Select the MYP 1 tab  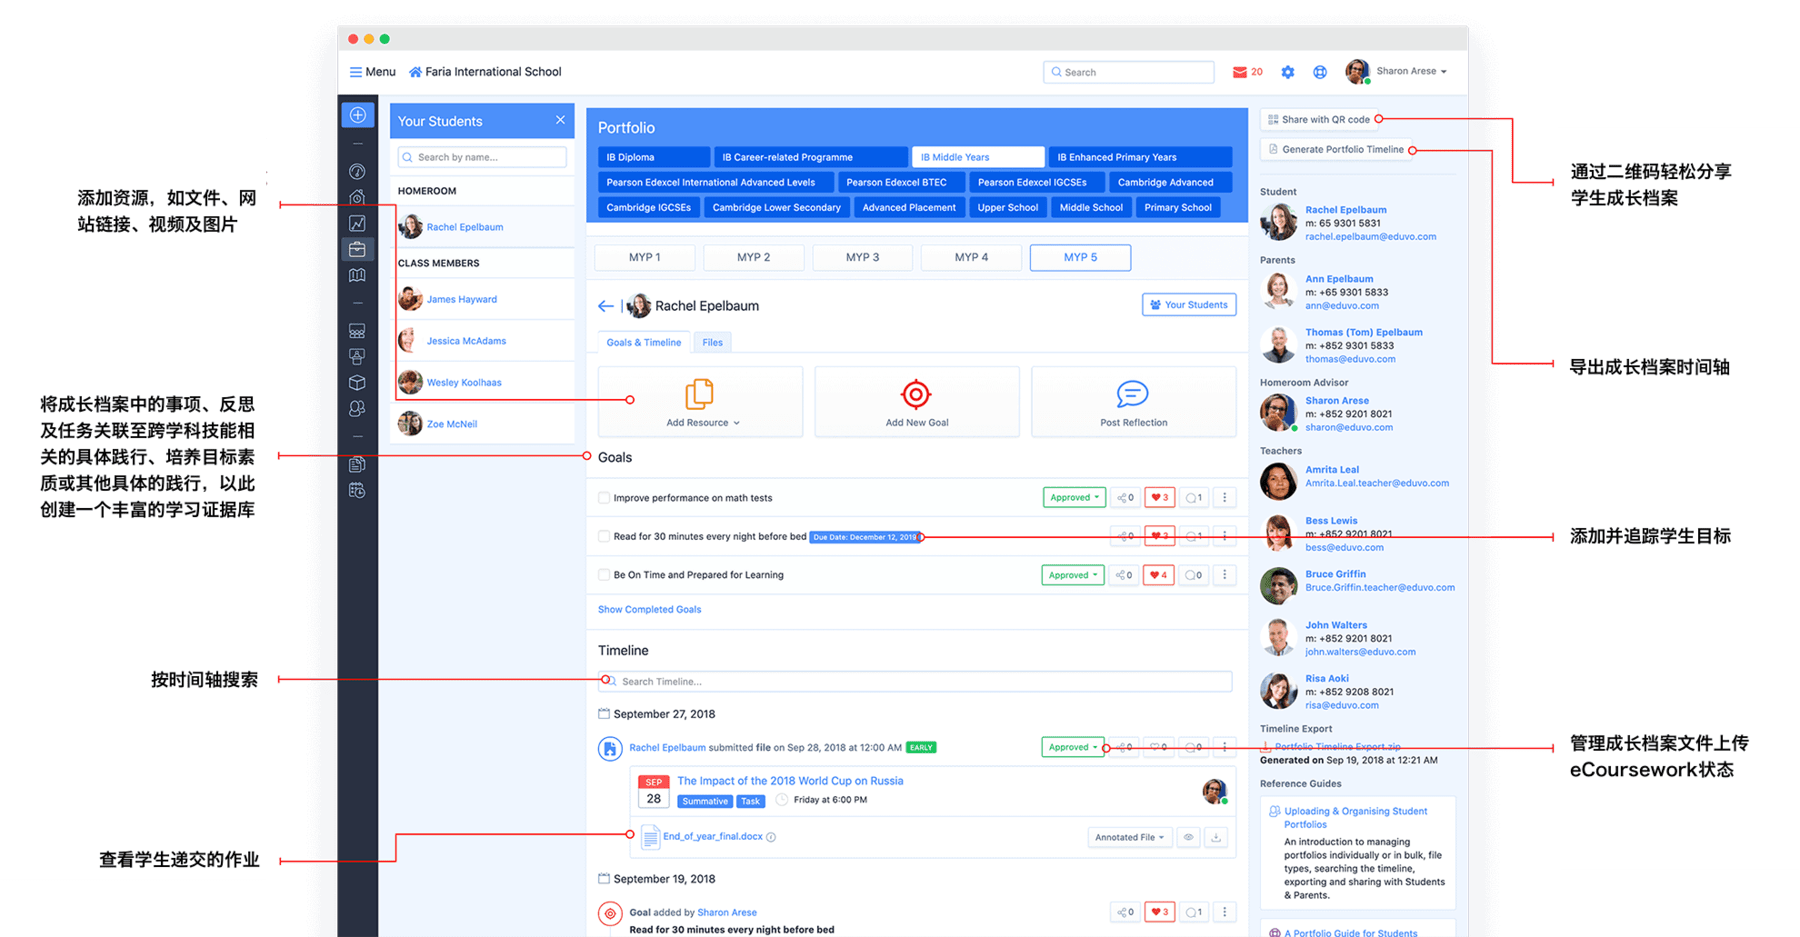(645, 258)
